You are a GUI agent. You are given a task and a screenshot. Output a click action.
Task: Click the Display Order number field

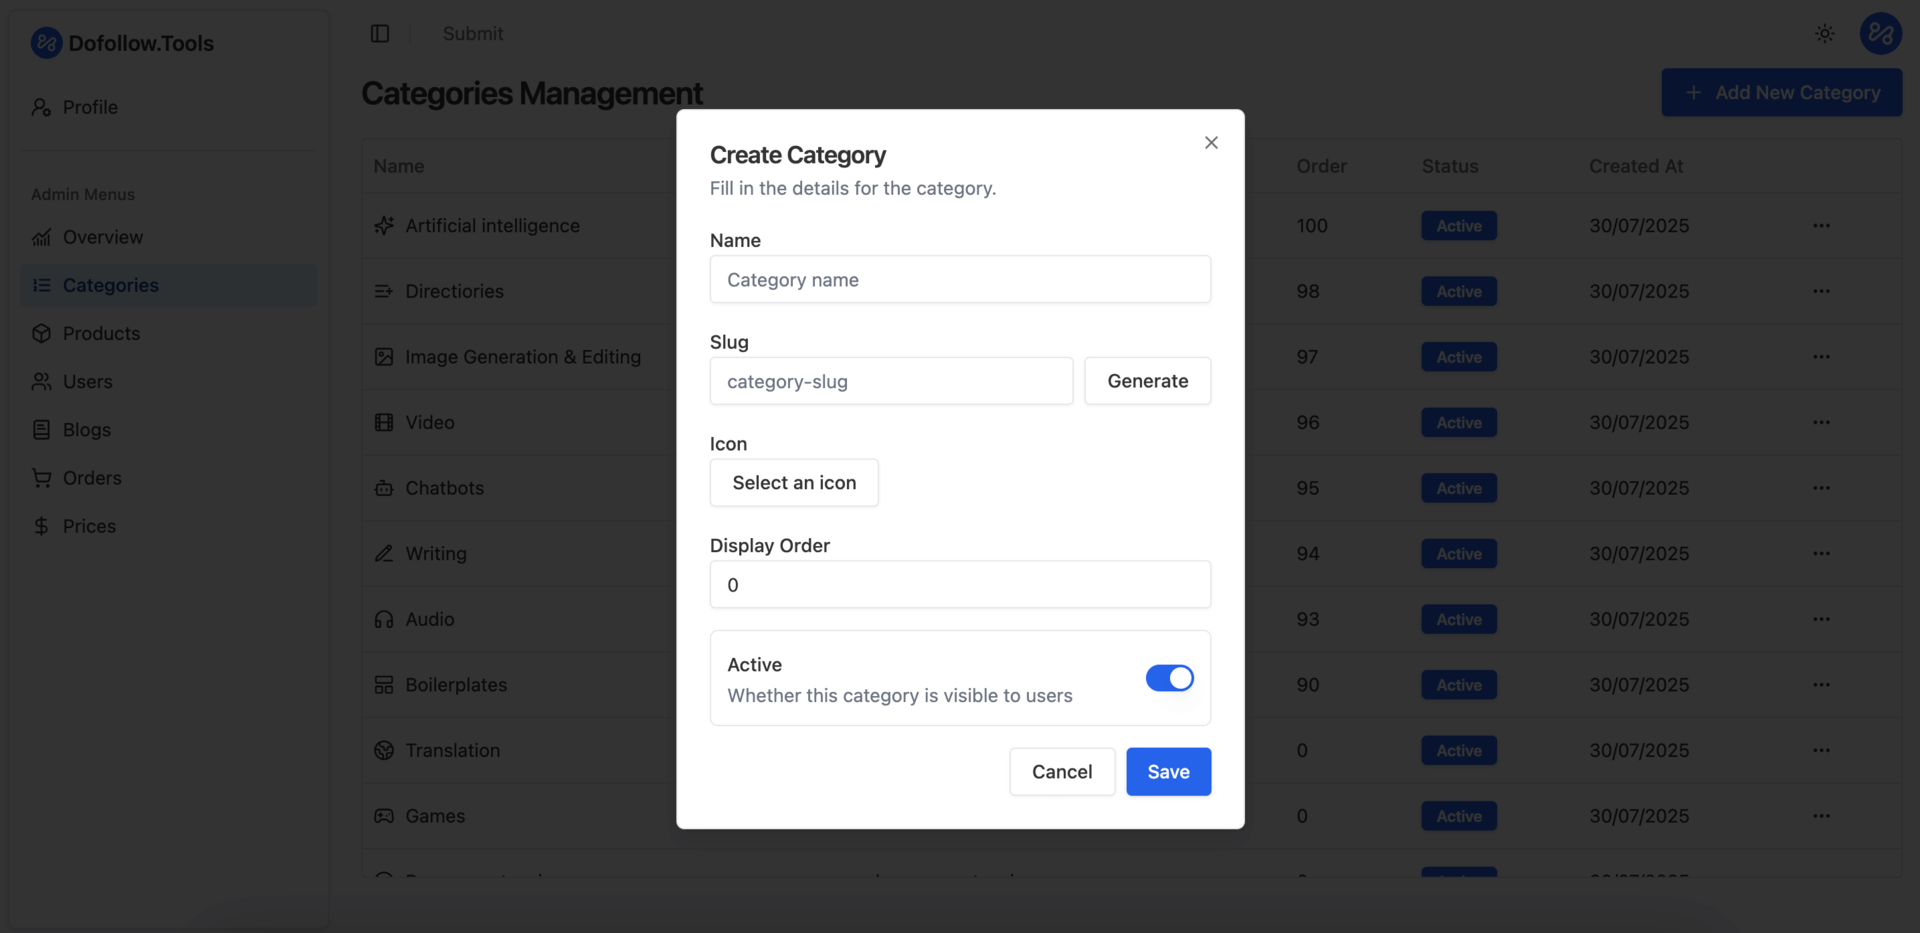[960, 585]
